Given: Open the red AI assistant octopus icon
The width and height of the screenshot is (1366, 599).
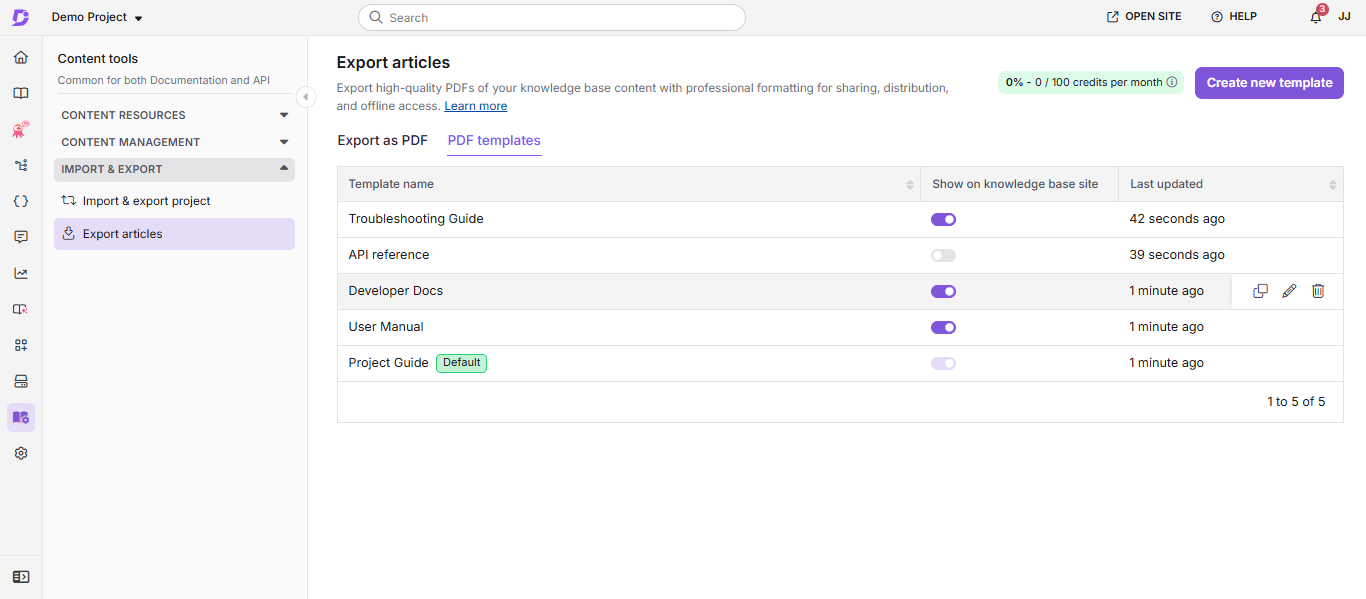Looking at the screenshot, I should tap(21, 129).
